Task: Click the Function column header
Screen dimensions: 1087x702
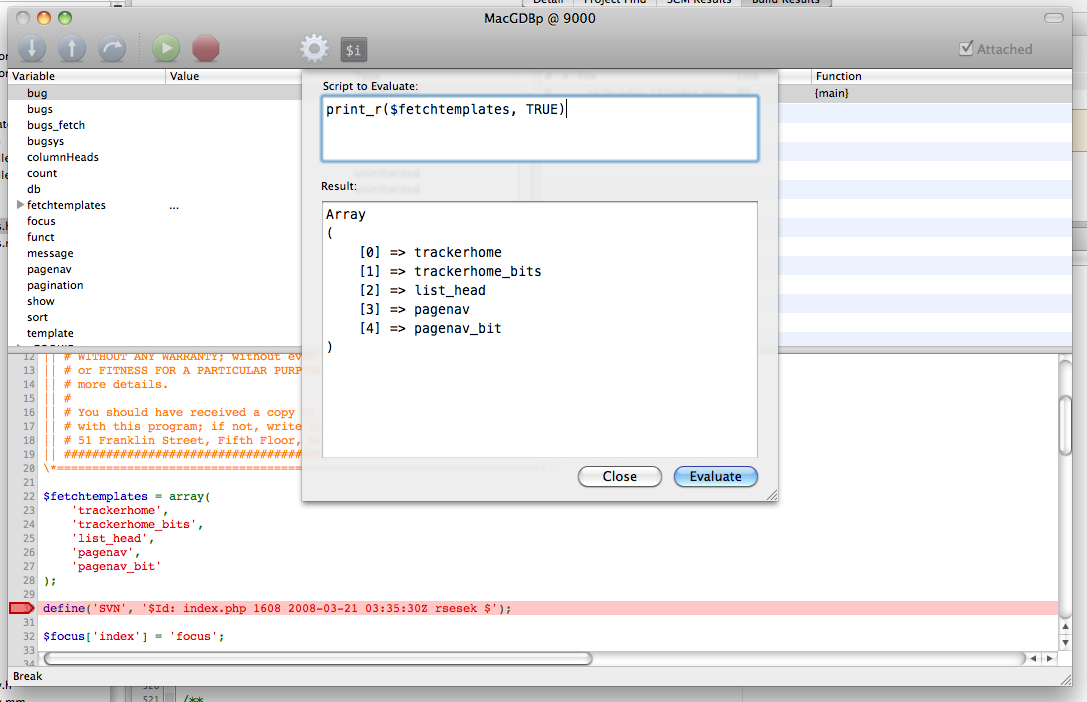Action: click(941, 76)
